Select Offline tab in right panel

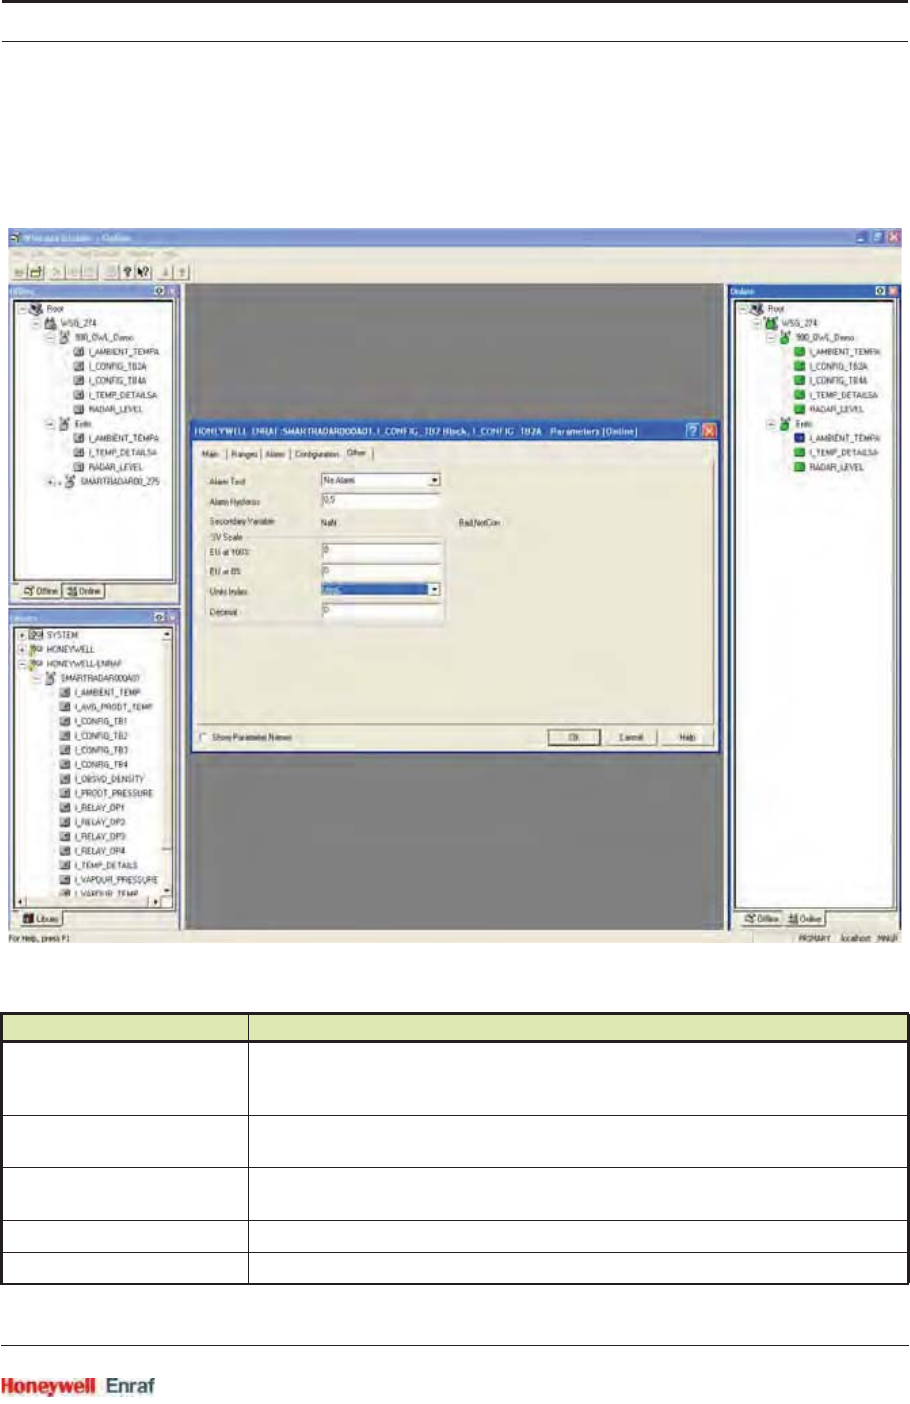pos(762,918)
